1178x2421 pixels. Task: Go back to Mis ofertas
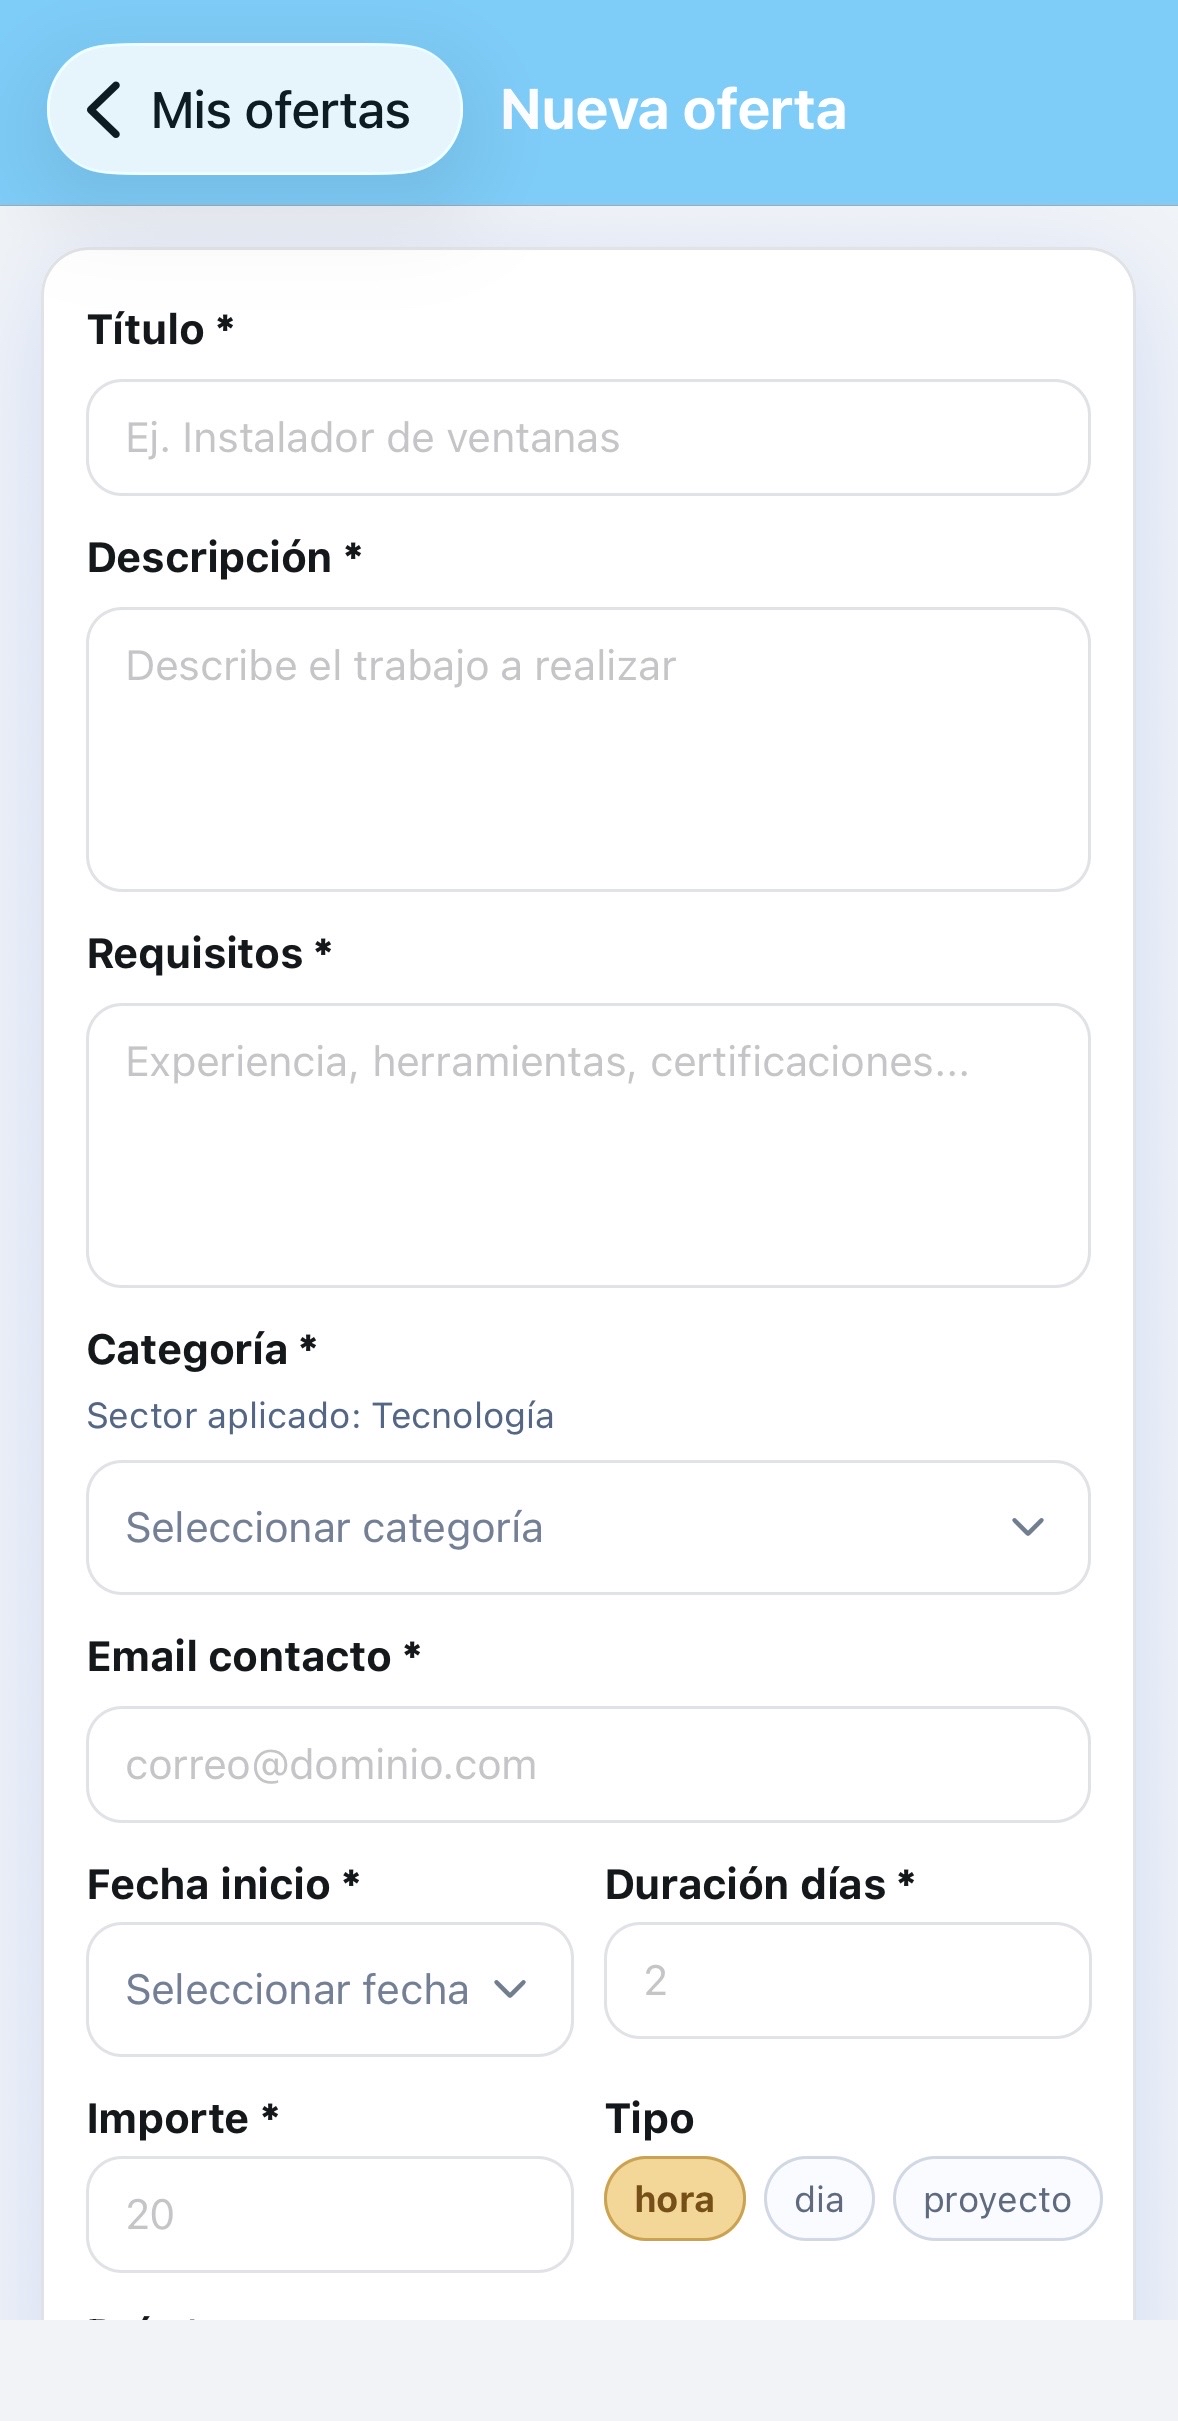pos(255,110)
